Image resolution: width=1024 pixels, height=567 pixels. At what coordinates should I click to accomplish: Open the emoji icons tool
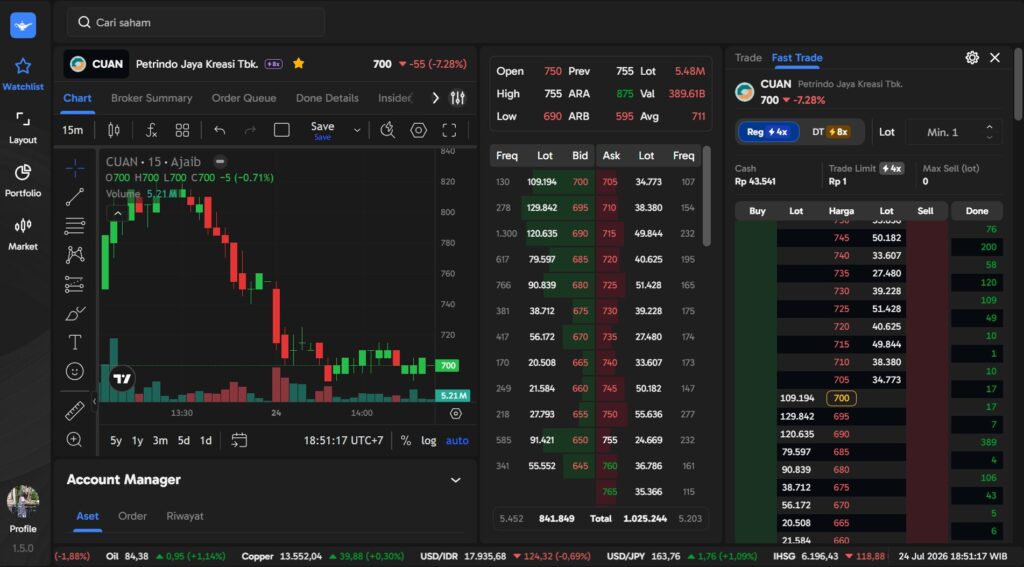pos(75,371)
